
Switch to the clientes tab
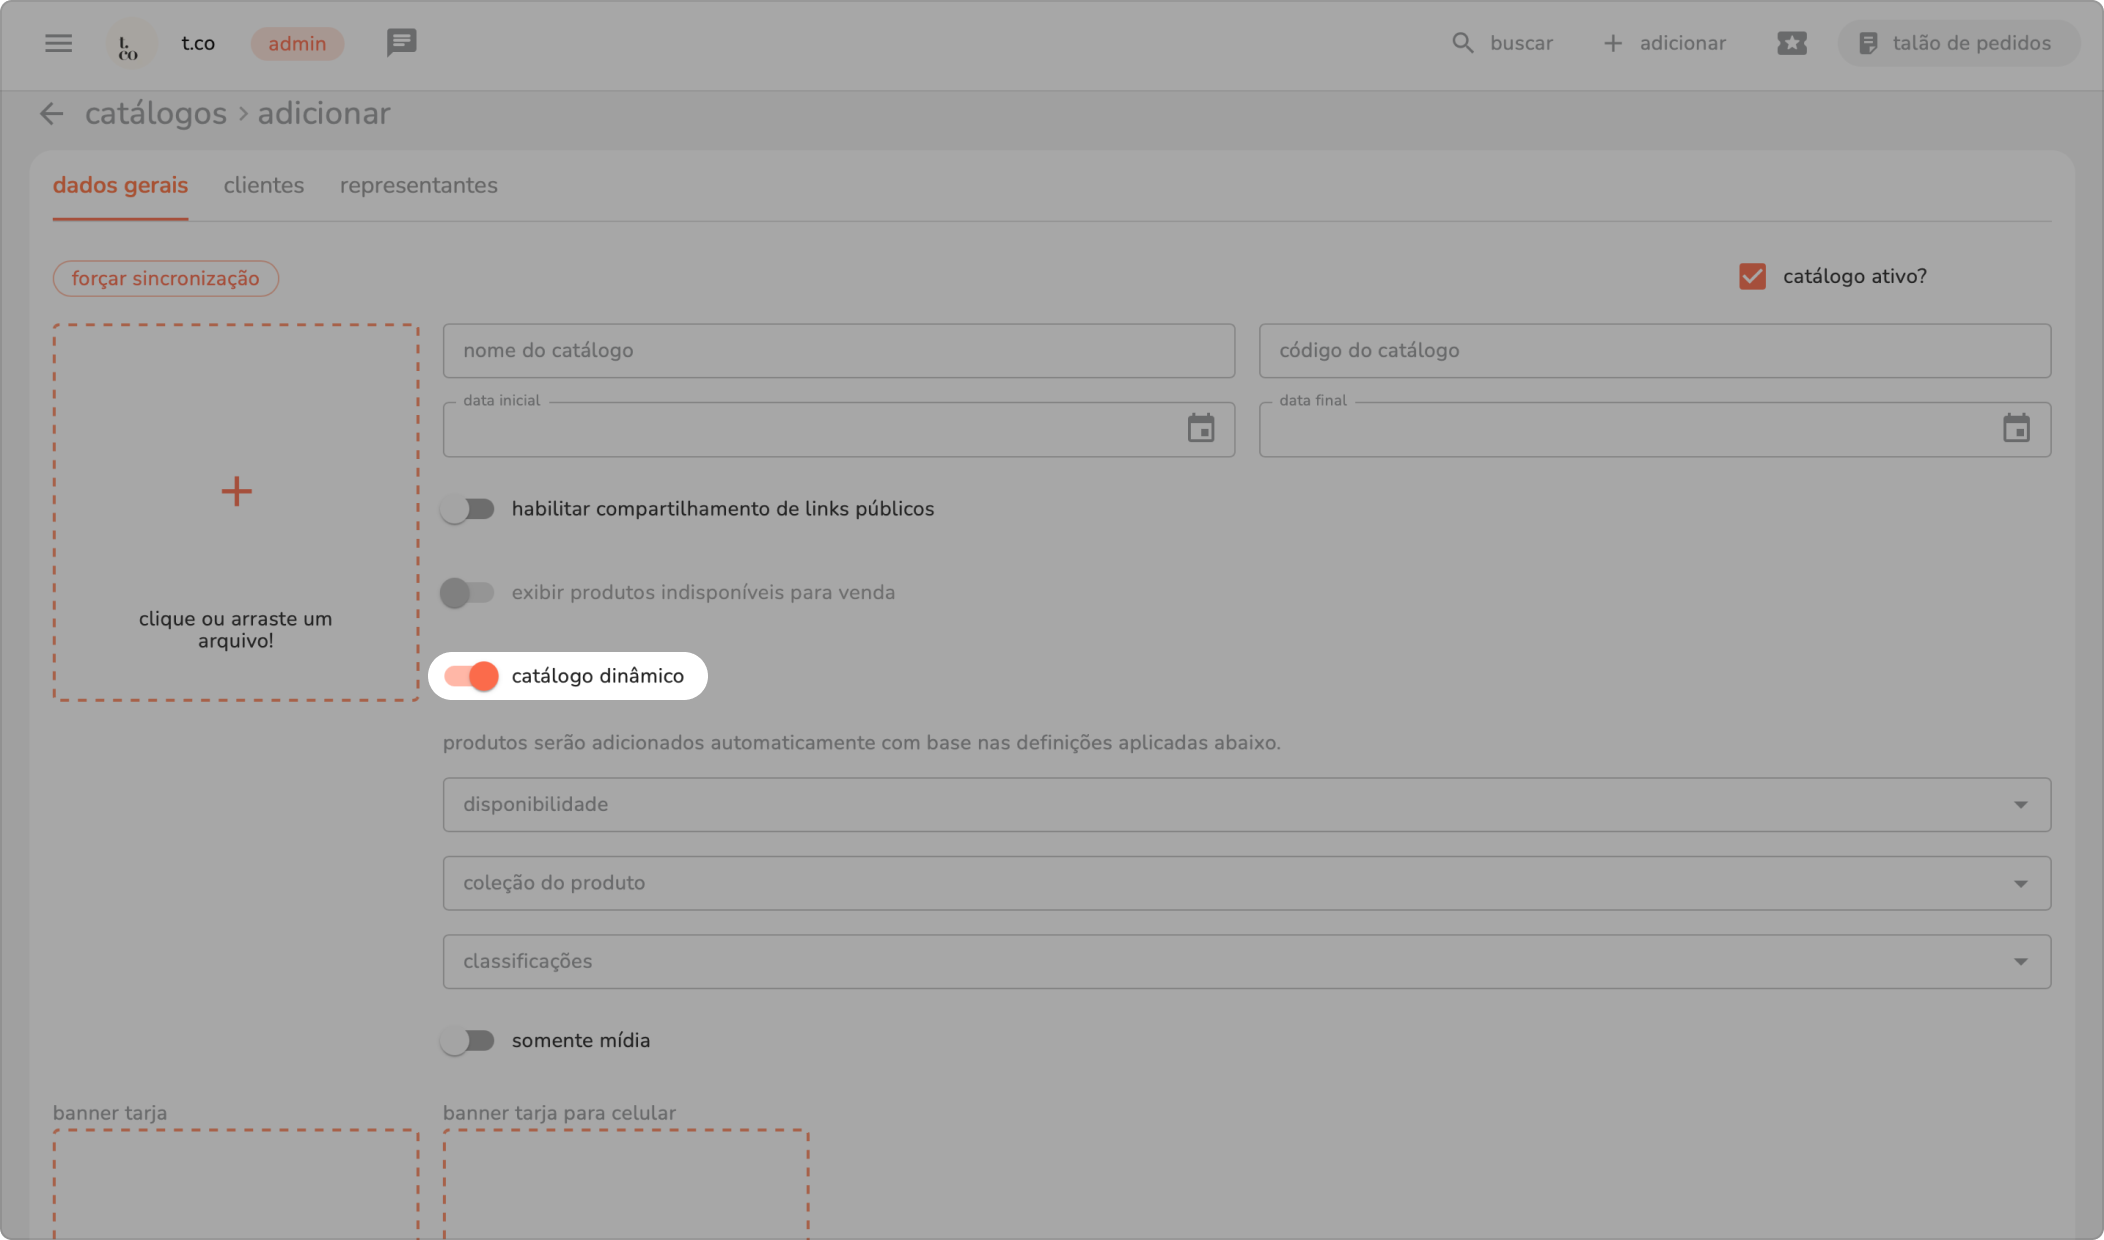click(x=263, y=186)
